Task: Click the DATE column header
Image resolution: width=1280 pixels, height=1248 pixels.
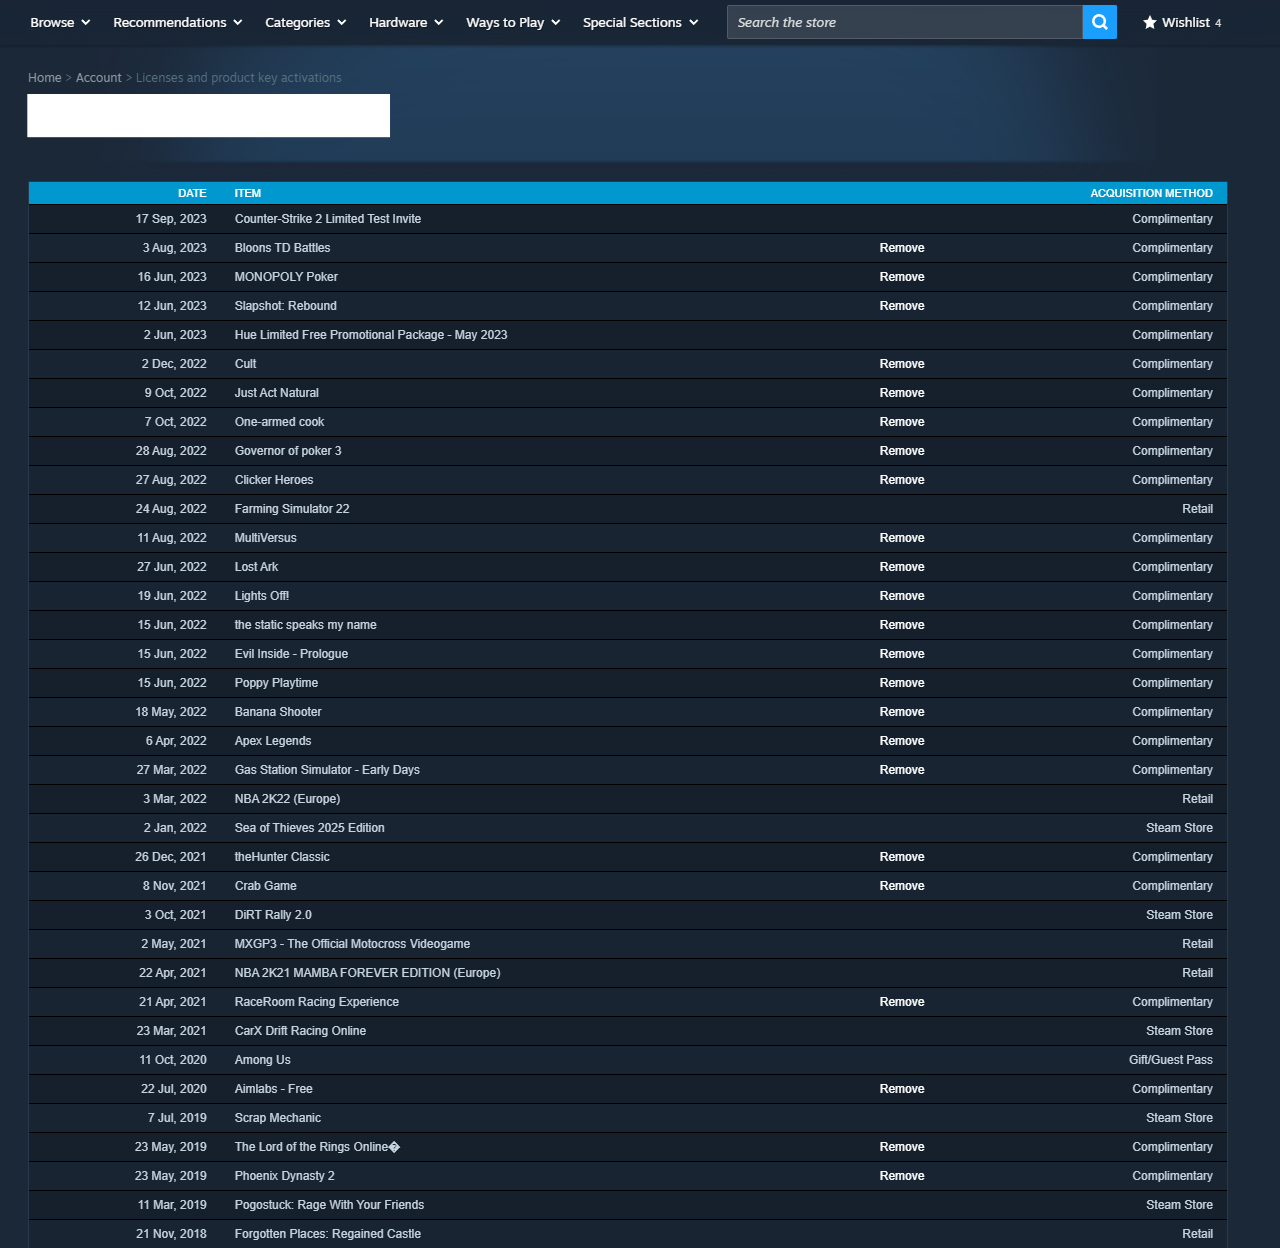Action: tap(191, 192)
